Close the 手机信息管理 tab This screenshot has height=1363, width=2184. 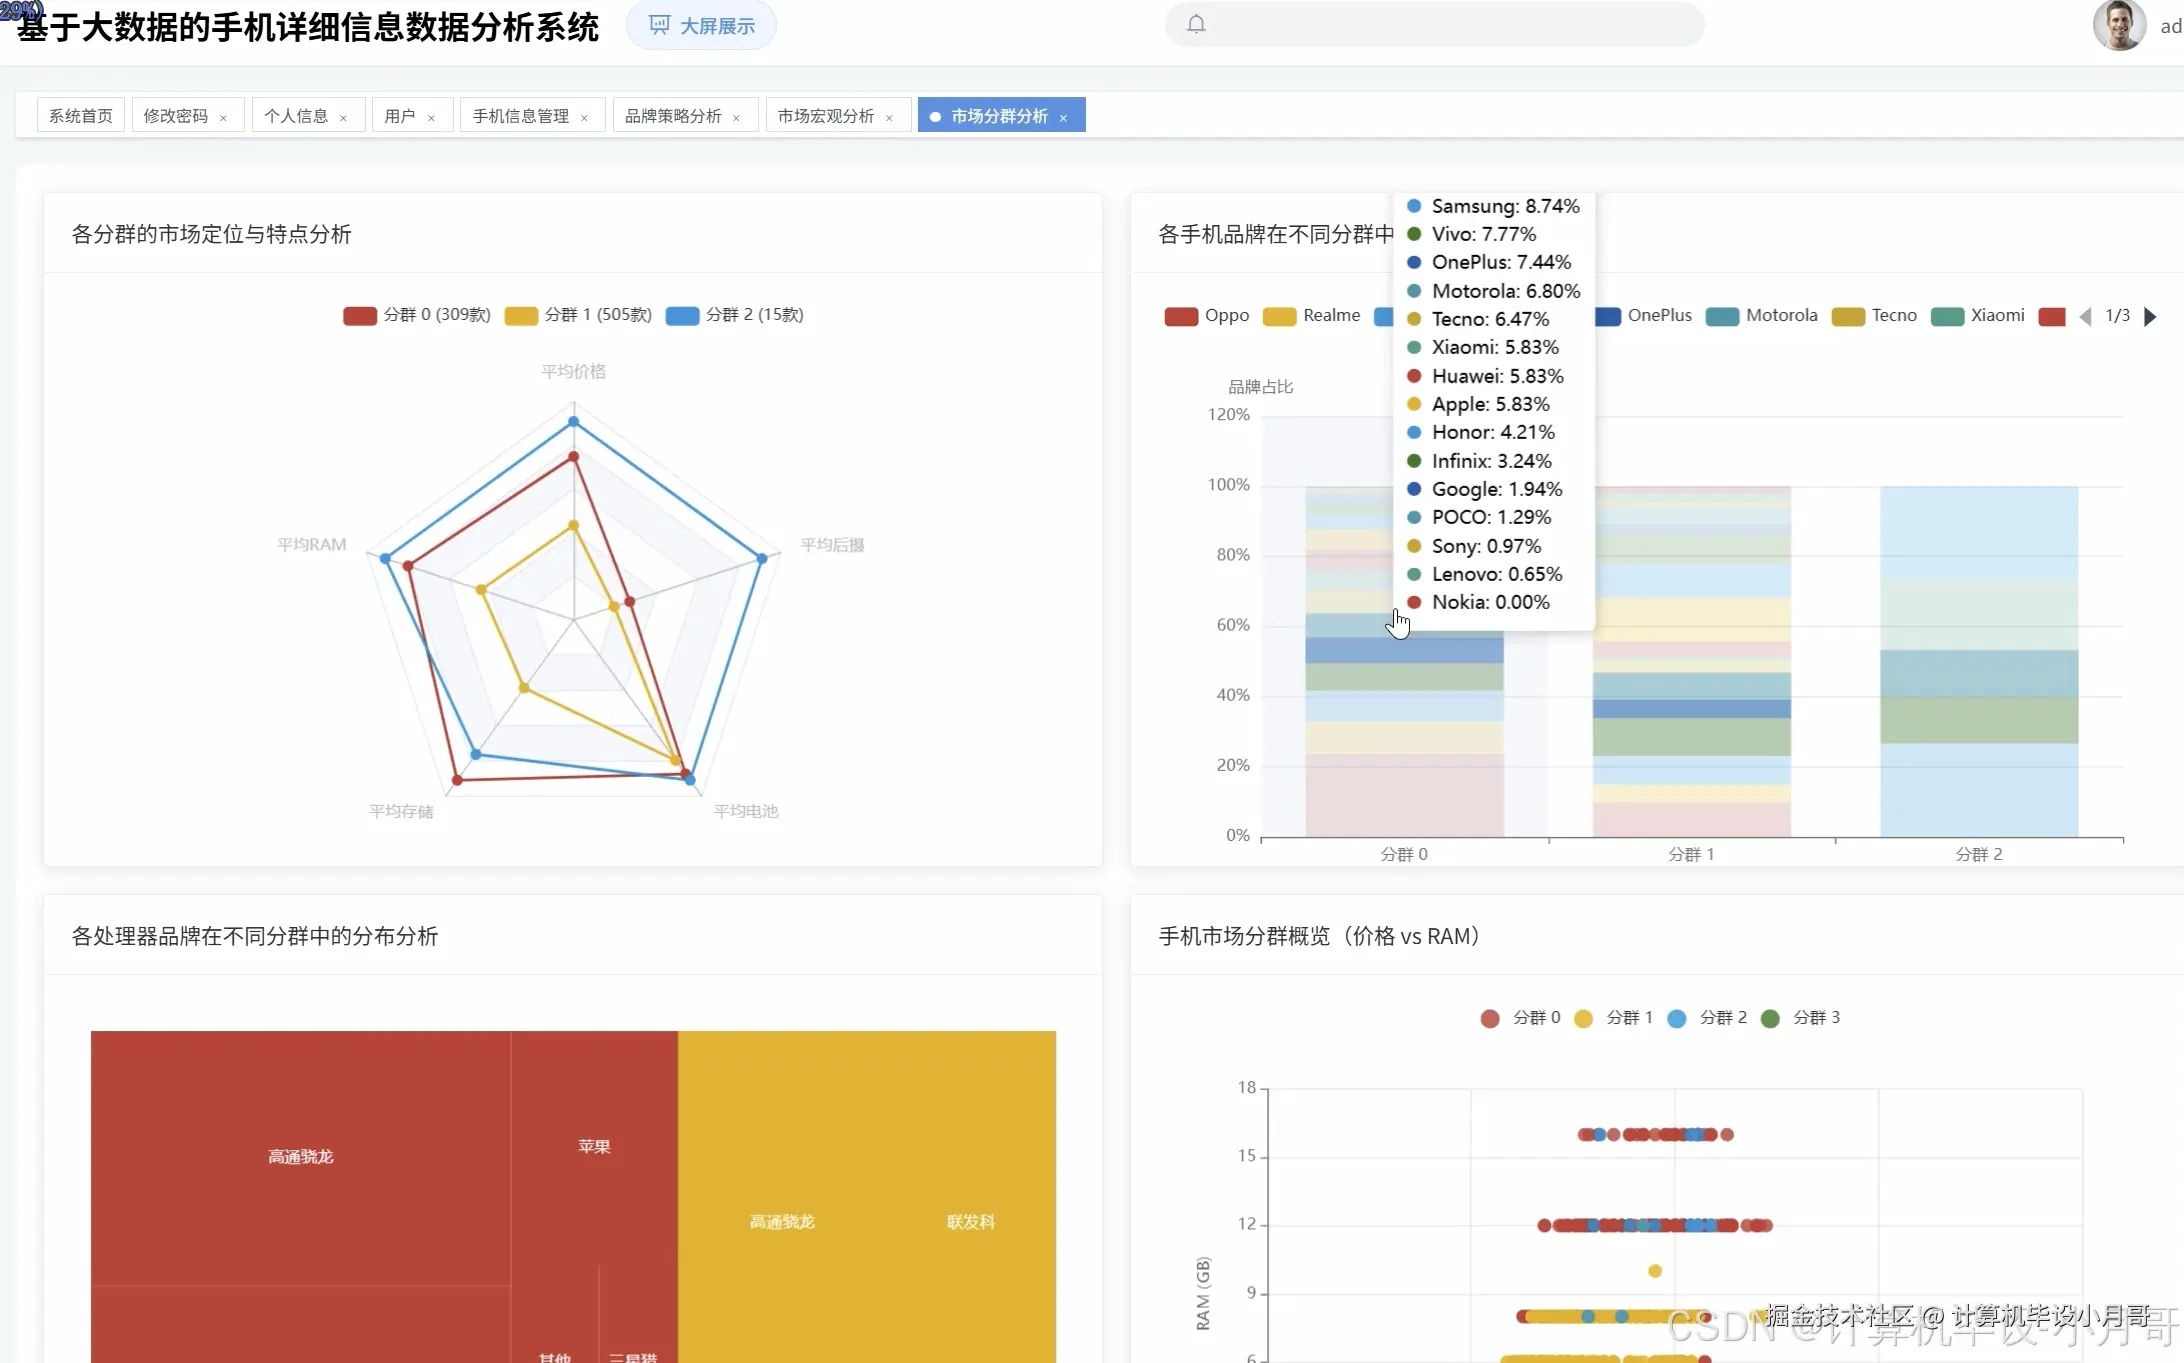[x=584, y=118]
